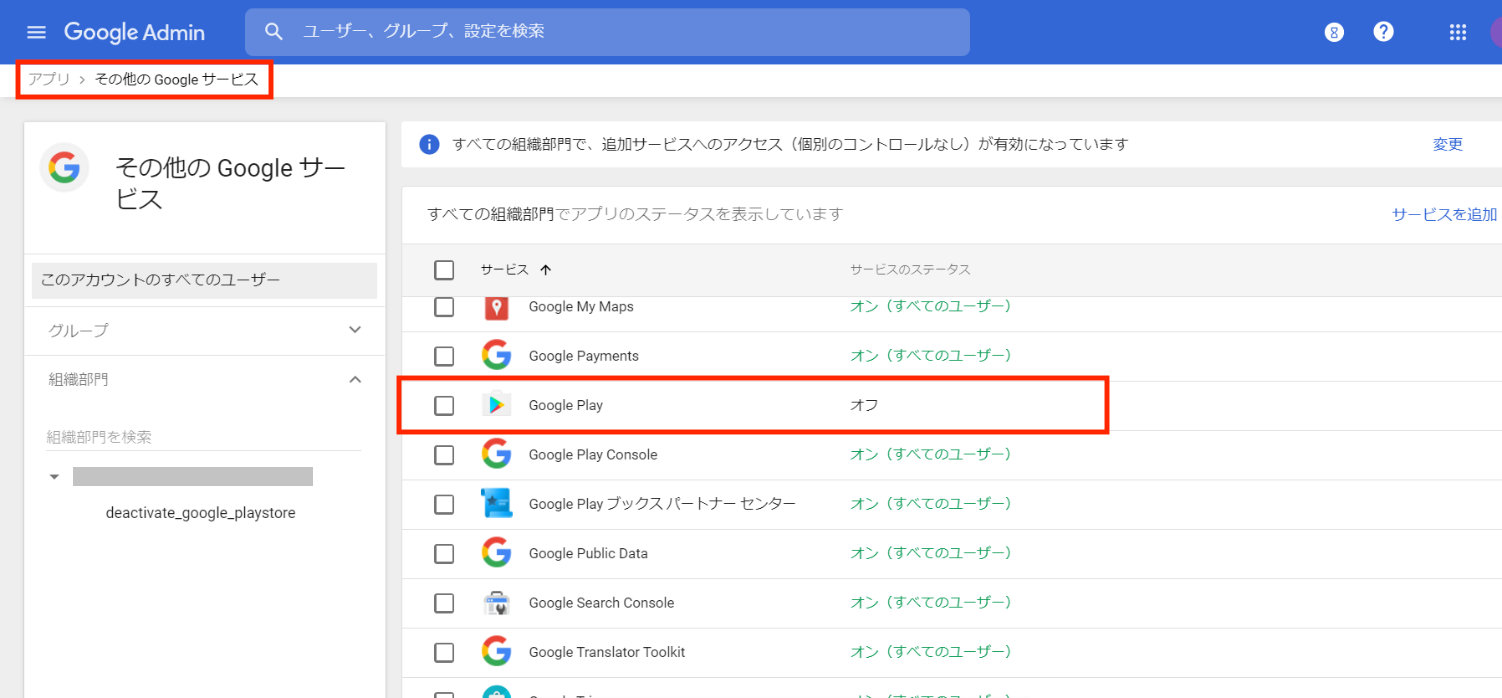
Task: Select このアカウントのすべてのユーザー
Action: pyautogui.click(x=204, y=280)
